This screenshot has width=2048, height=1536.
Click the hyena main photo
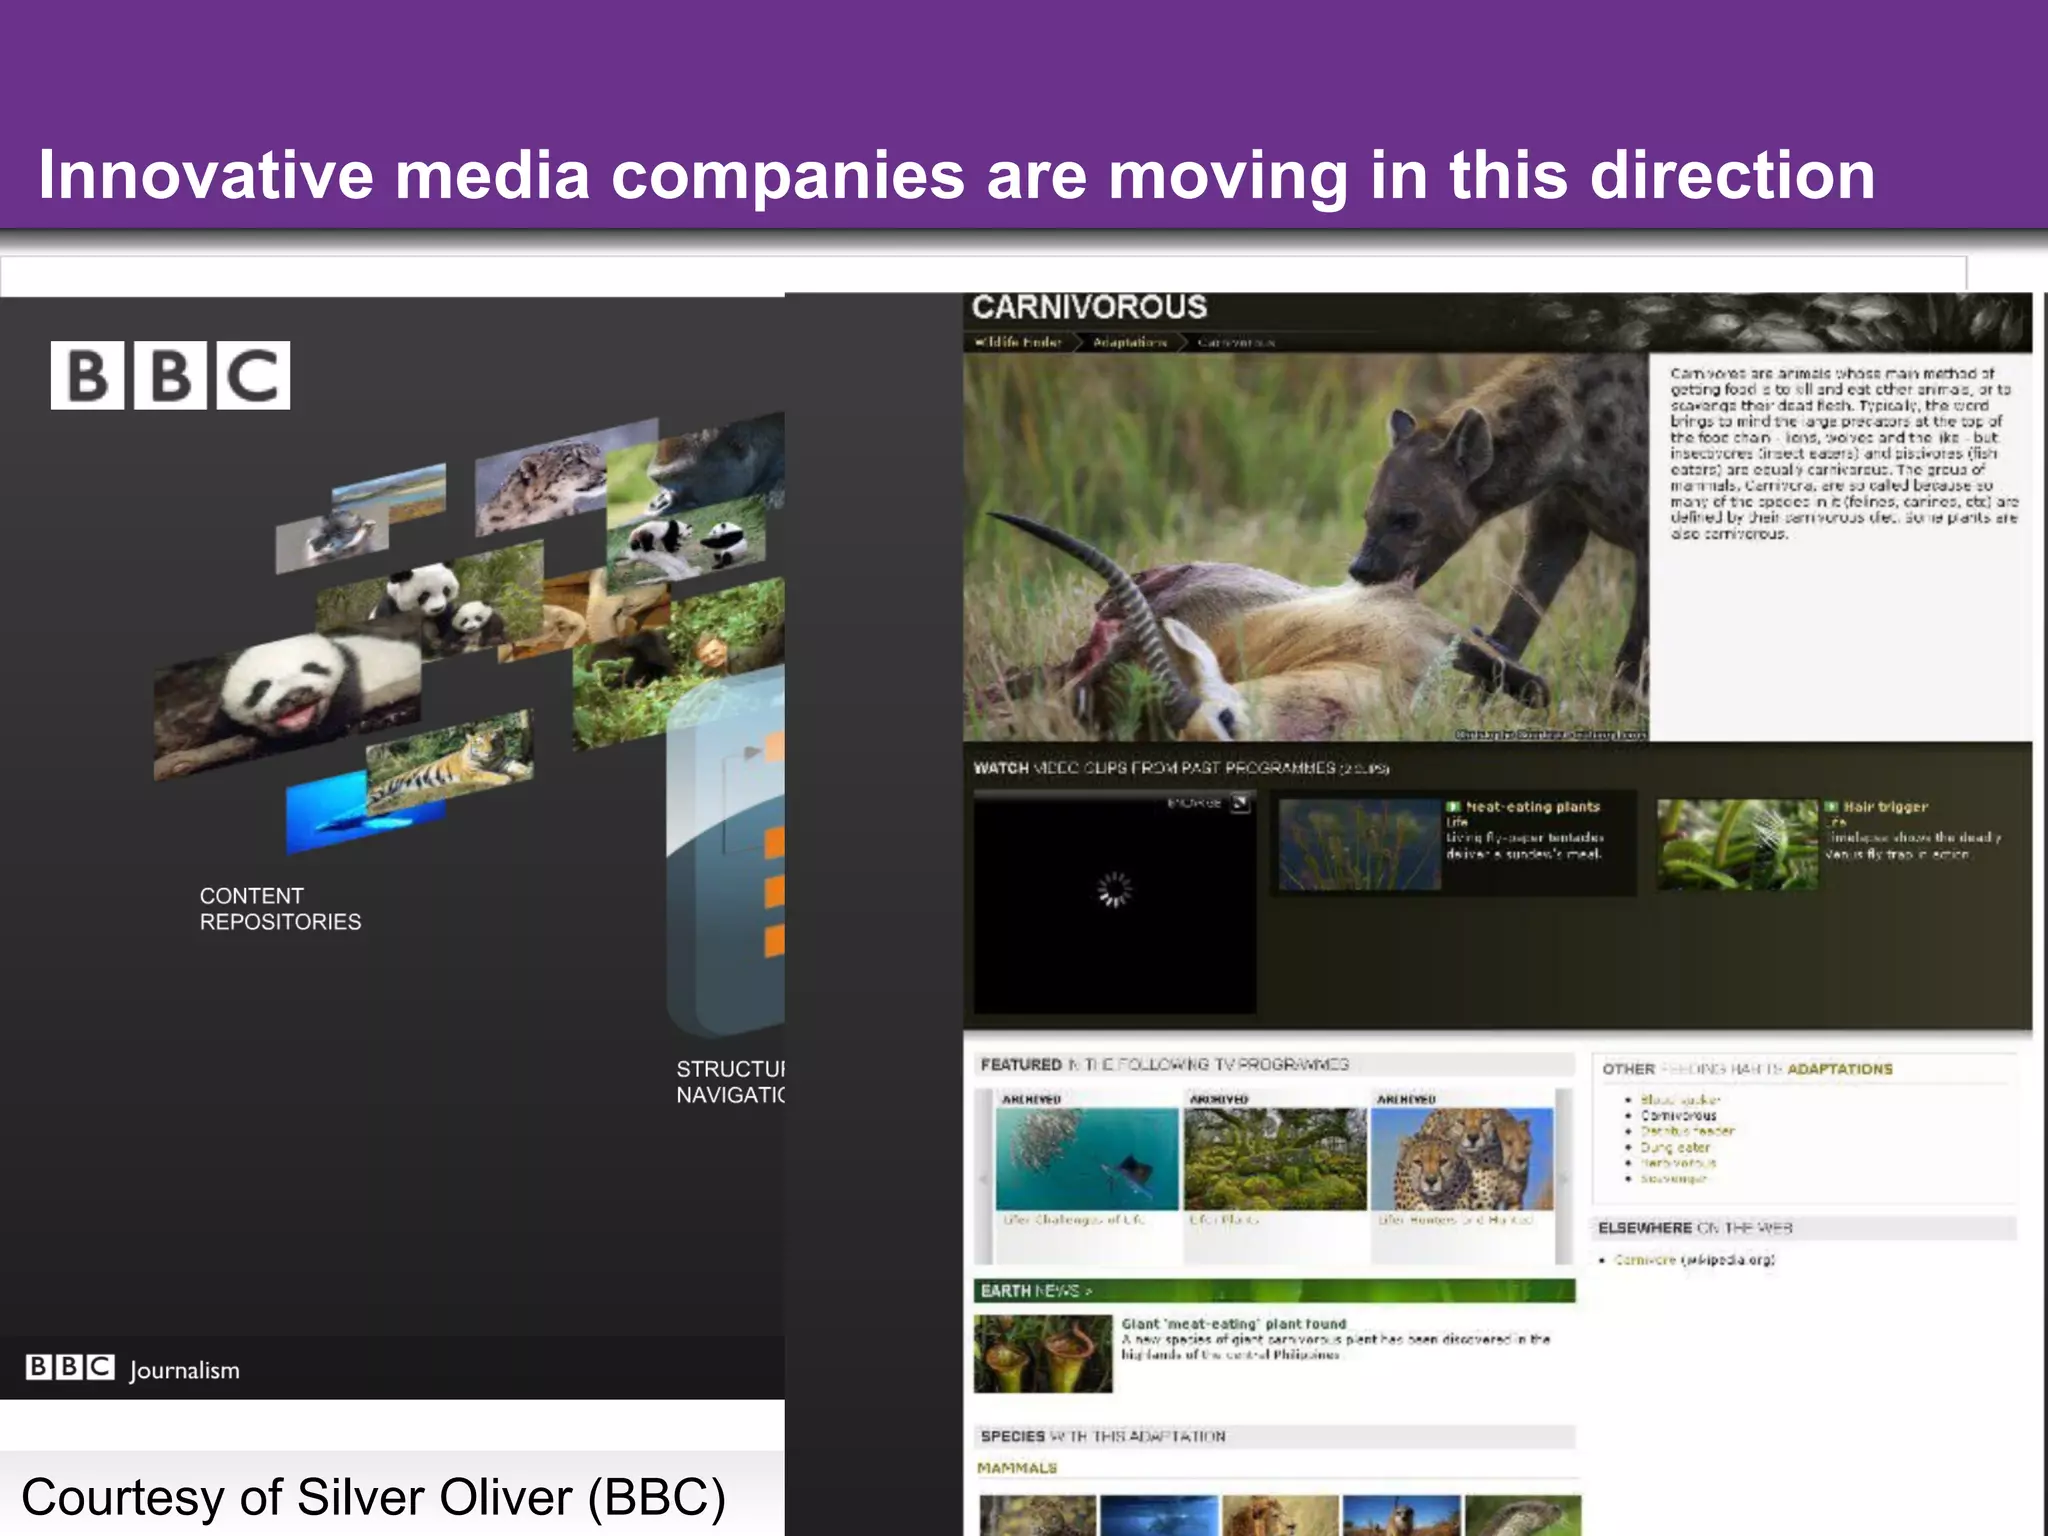click(1305, 546)
